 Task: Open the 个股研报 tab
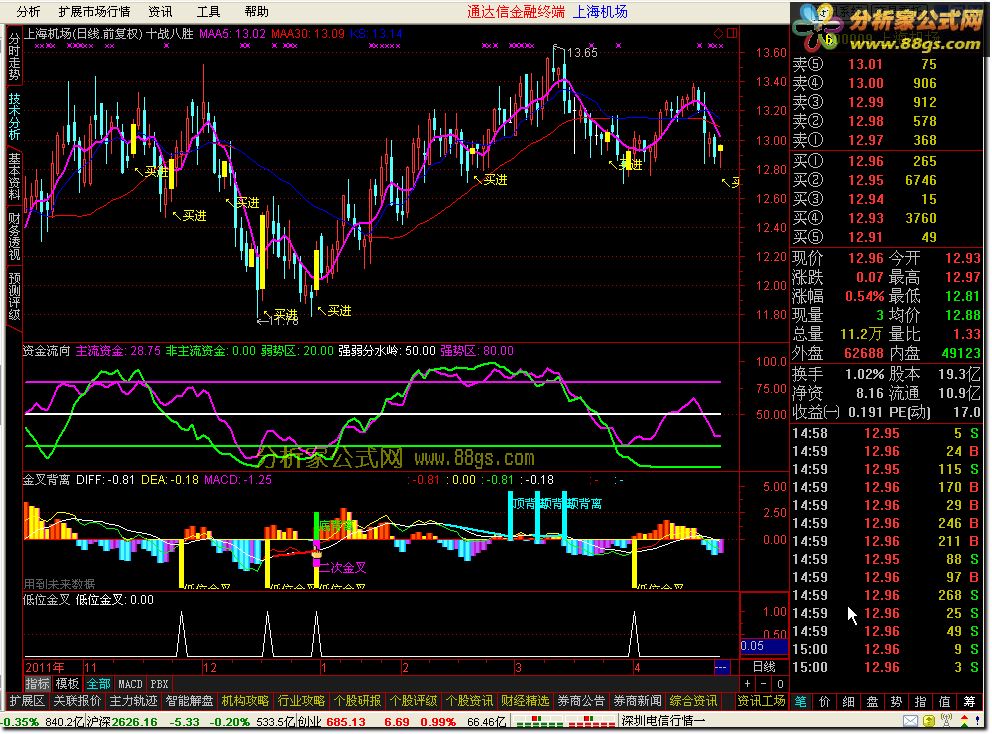(x=357, y=701)
